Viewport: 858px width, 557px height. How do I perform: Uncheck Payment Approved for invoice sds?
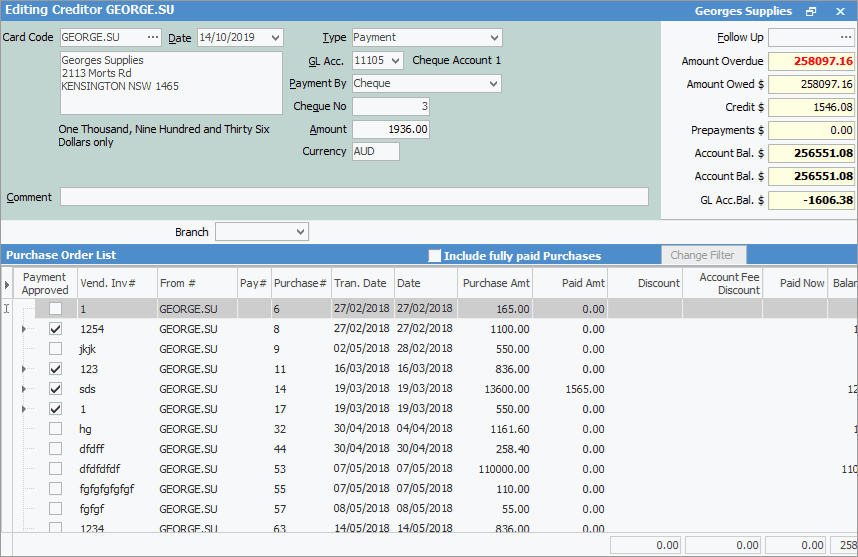[x=56, y=389]
